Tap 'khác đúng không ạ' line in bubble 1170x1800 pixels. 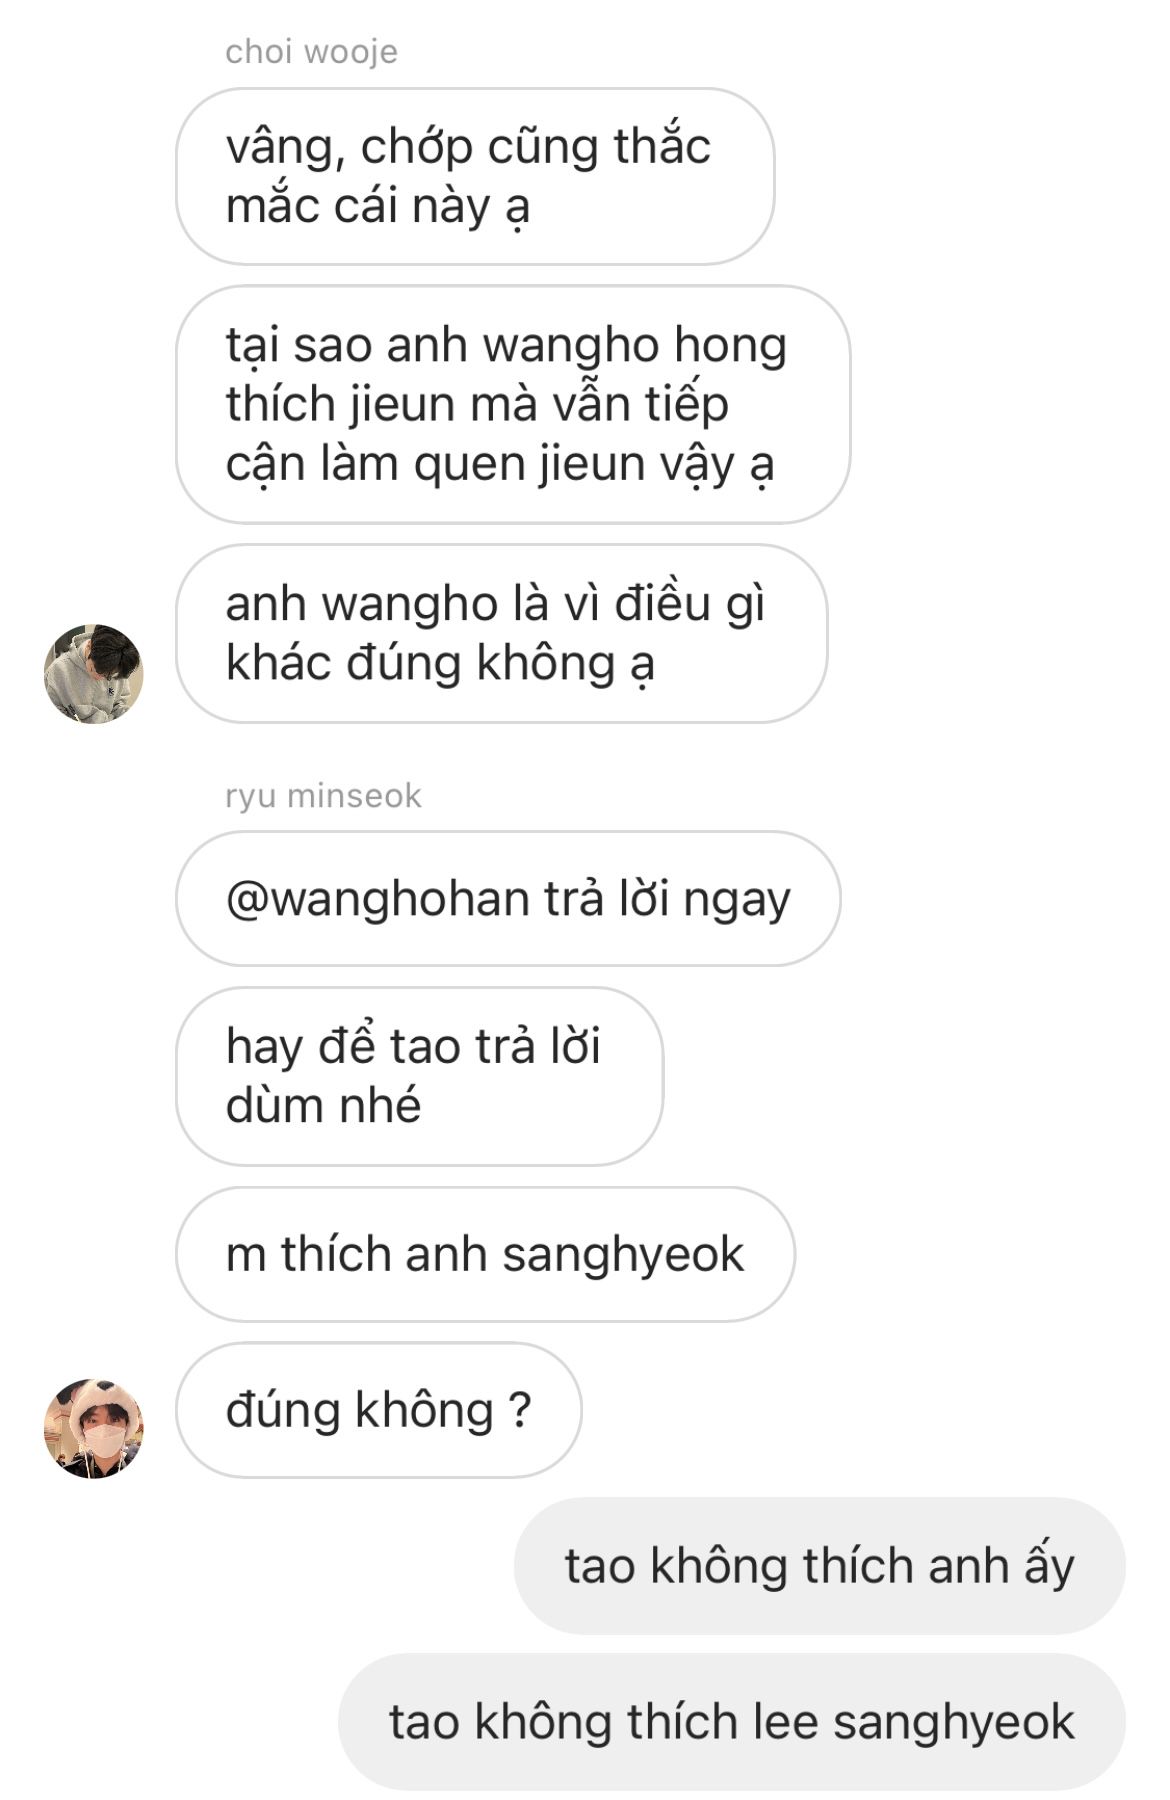tap(440, 663)
